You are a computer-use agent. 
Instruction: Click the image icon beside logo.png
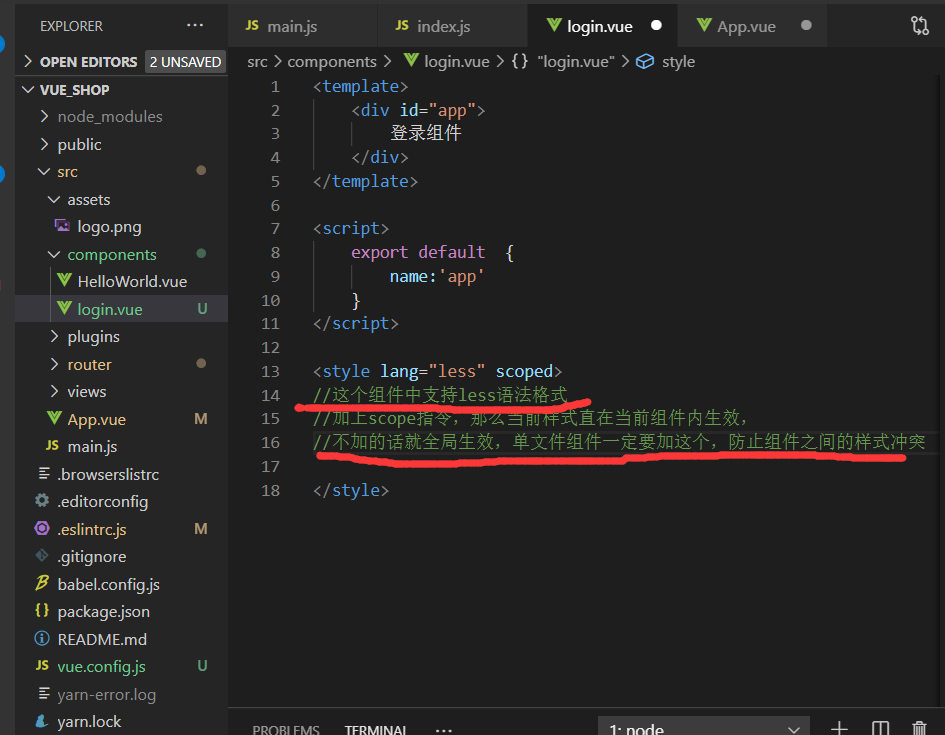62,225
